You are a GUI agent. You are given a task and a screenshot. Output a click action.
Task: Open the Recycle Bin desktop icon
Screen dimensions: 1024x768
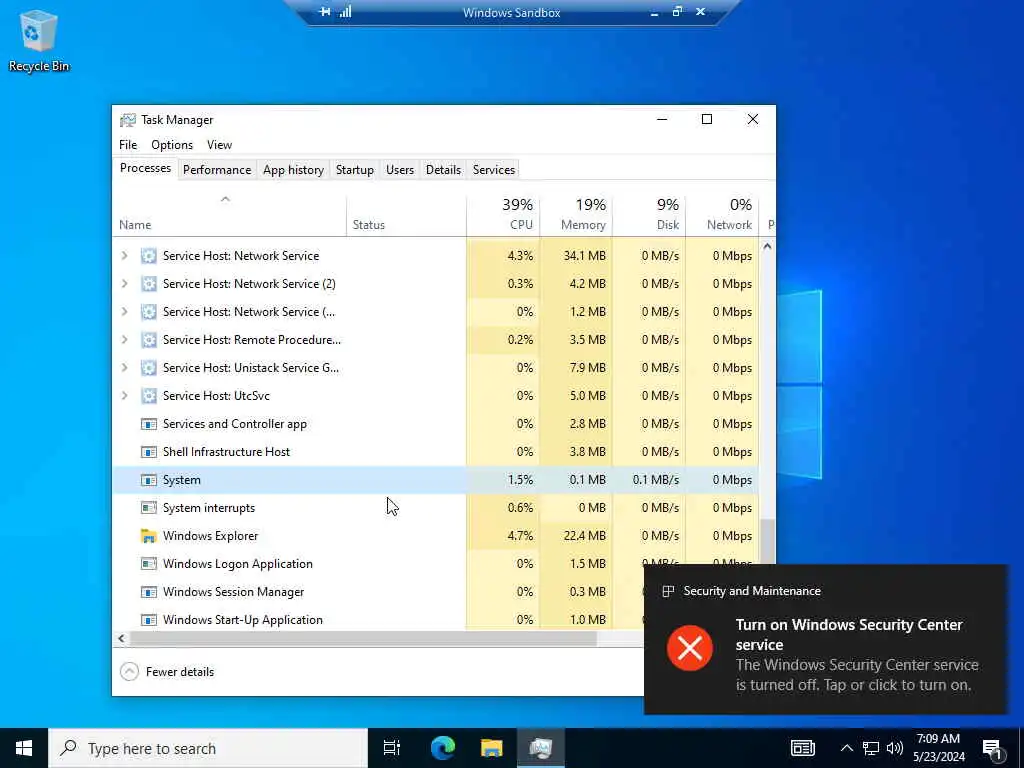(x=39, y=40)
